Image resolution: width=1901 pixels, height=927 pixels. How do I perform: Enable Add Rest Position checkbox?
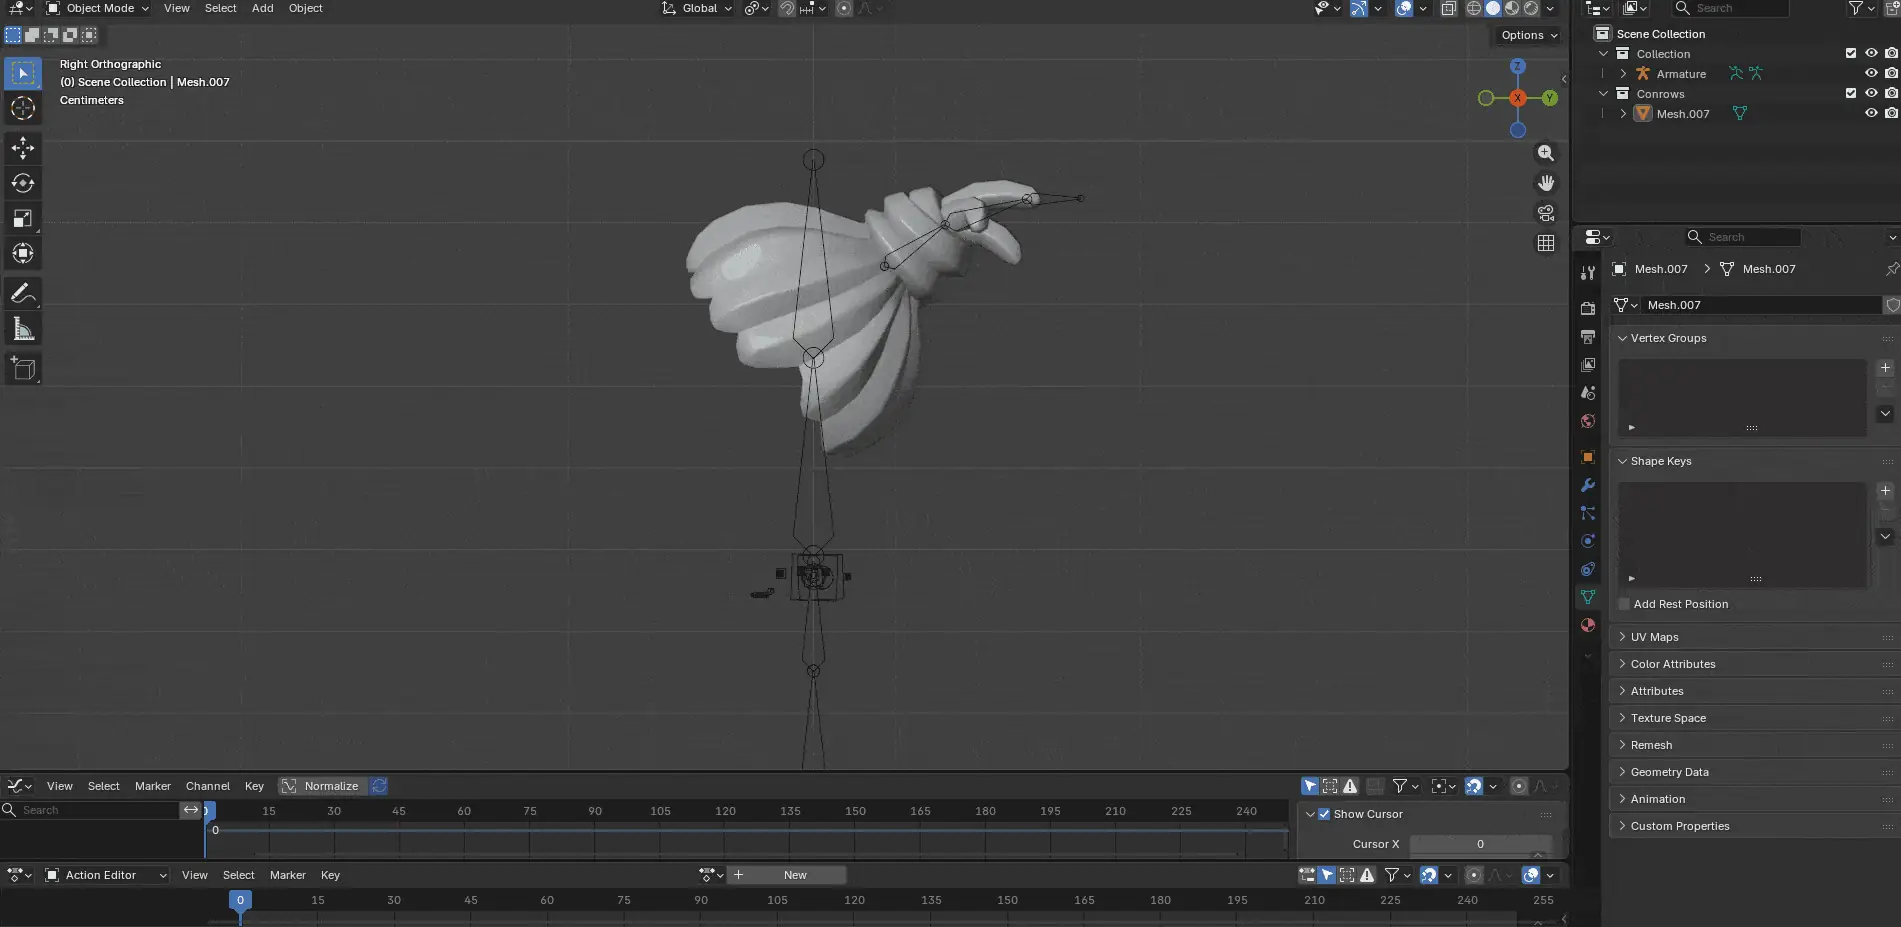tap(1624, 604)
